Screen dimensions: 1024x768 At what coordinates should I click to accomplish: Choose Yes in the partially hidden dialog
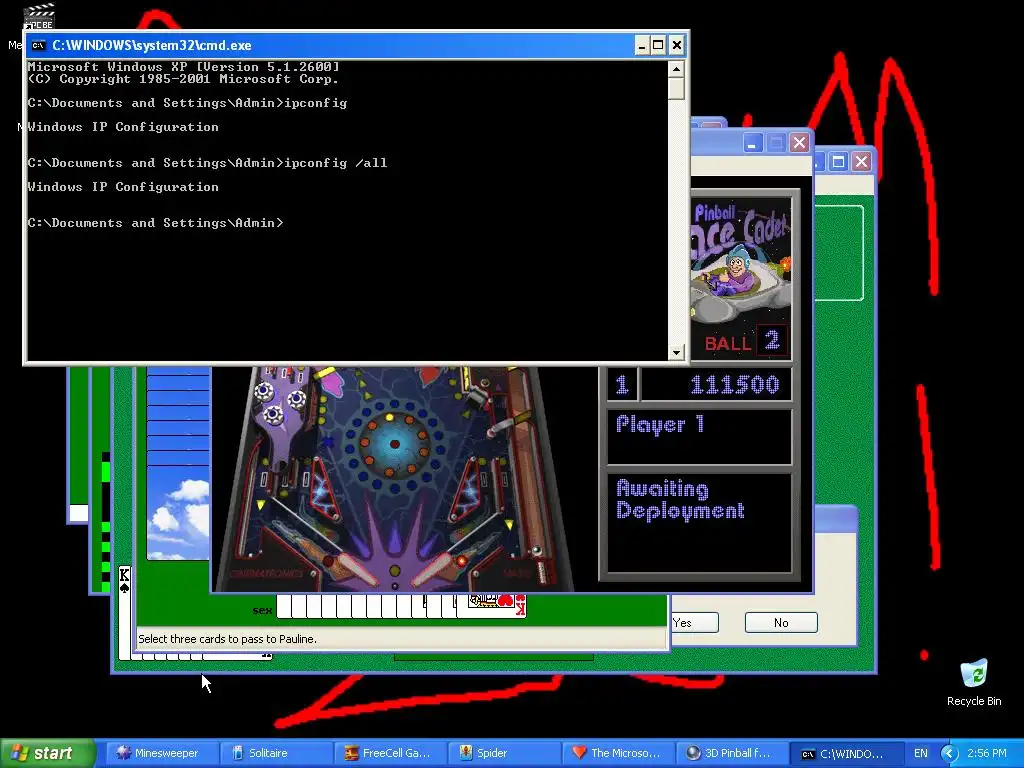(694, 622)
